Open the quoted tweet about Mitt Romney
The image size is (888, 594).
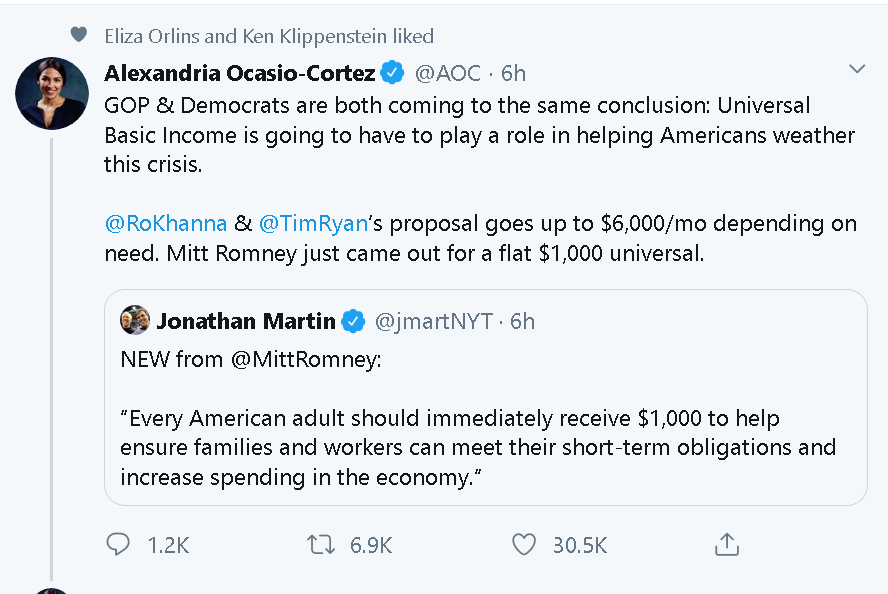(x=486, y=398)
